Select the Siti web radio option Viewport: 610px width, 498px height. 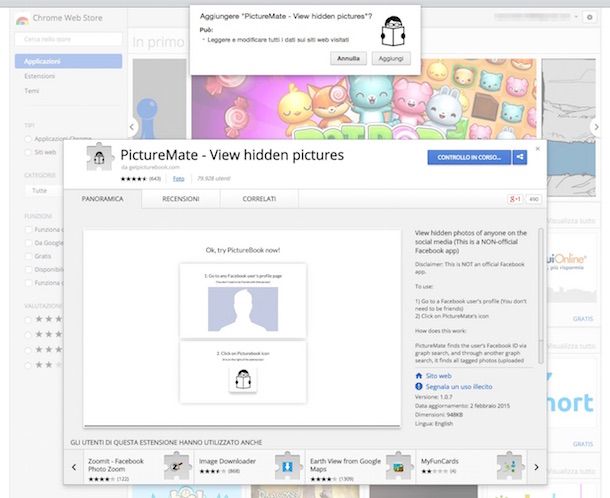pos(28,152)
